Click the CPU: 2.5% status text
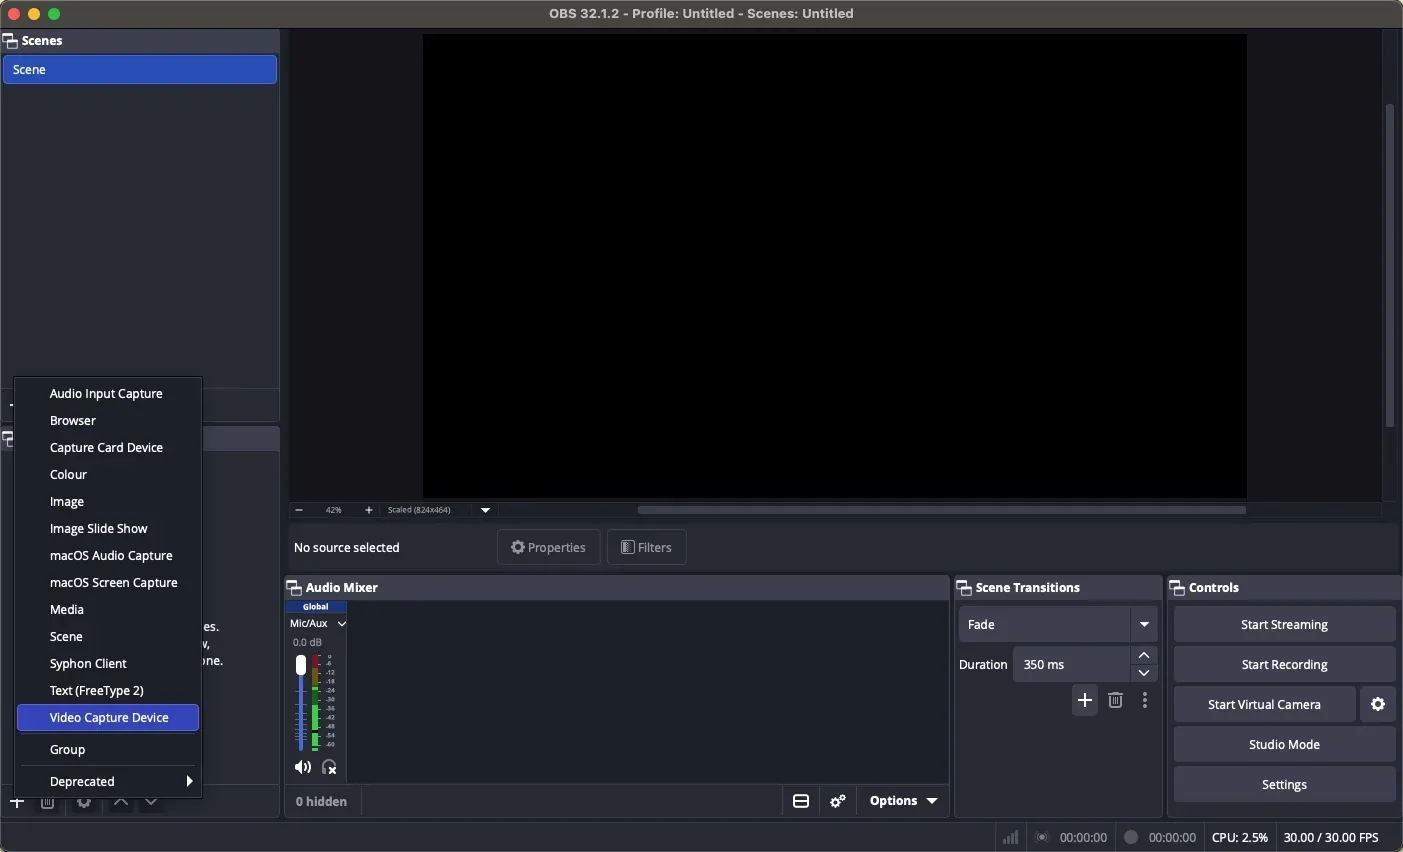 tap(1240, 838)
